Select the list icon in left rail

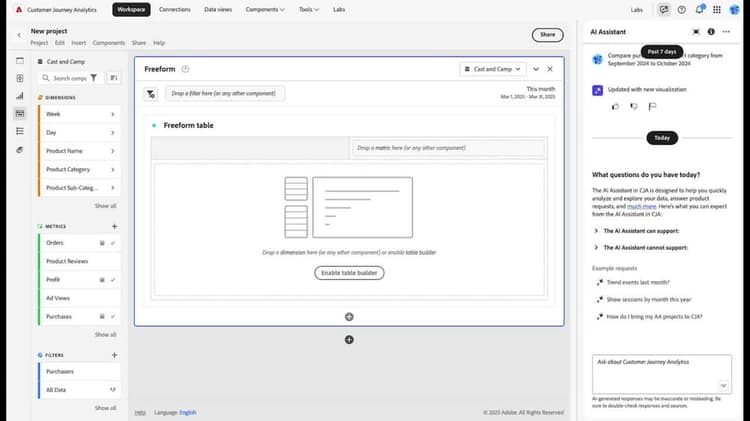click(20, 131)
